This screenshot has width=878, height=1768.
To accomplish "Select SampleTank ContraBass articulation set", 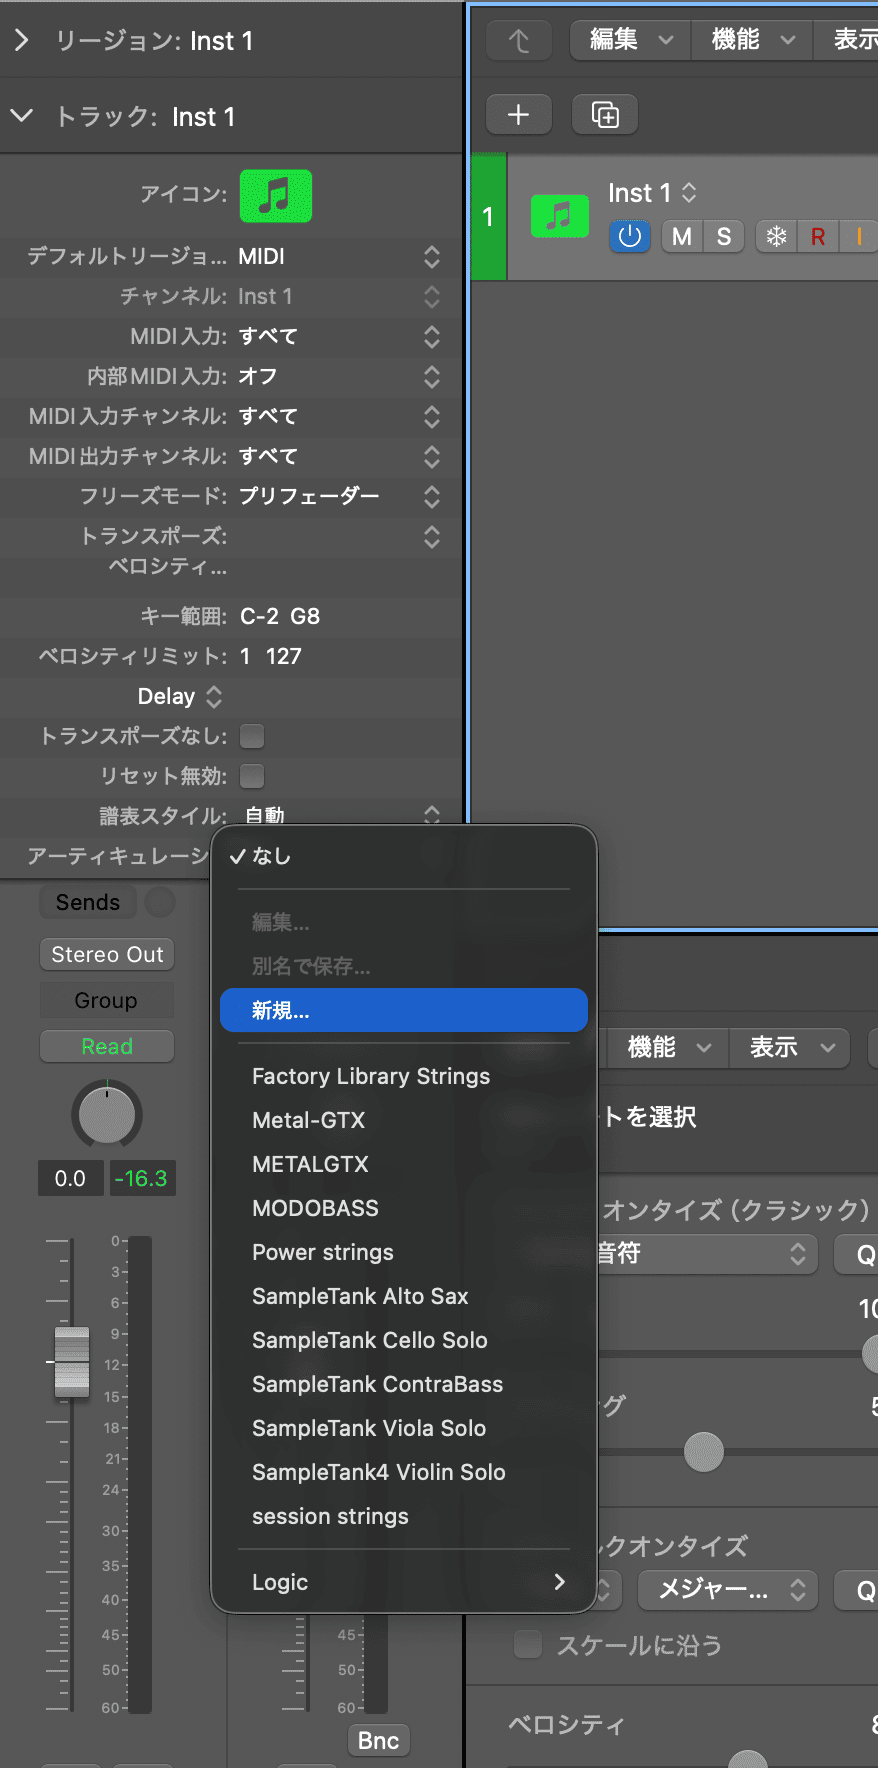I will point(404,1384).
